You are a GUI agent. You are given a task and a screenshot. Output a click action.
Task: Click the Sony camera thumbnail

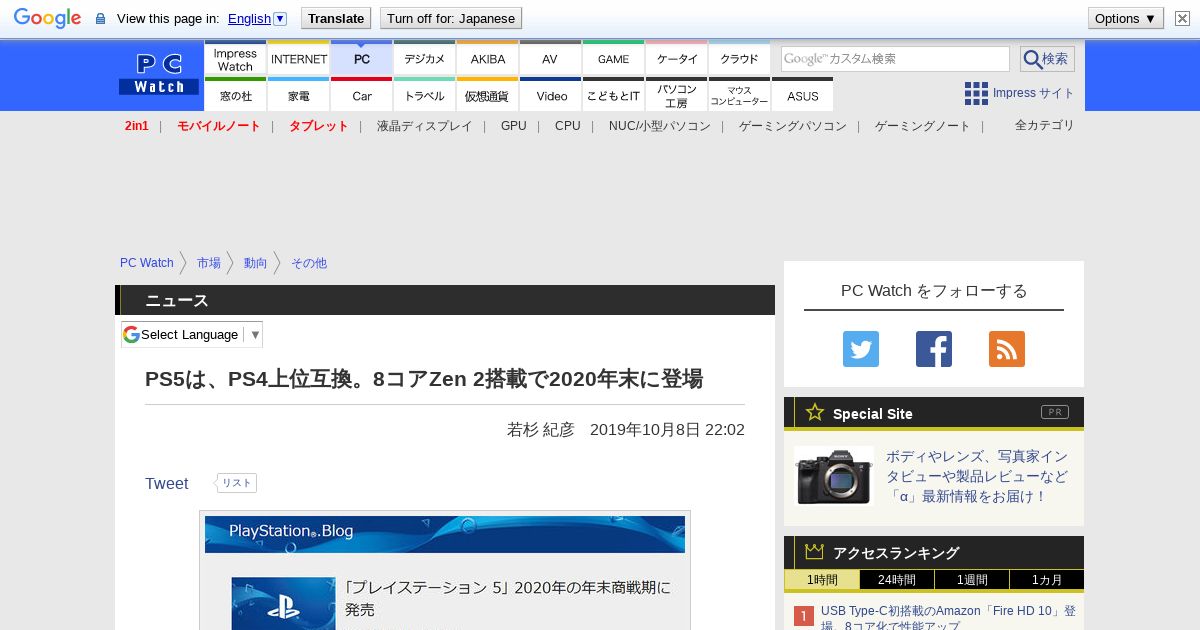(834, 476)
